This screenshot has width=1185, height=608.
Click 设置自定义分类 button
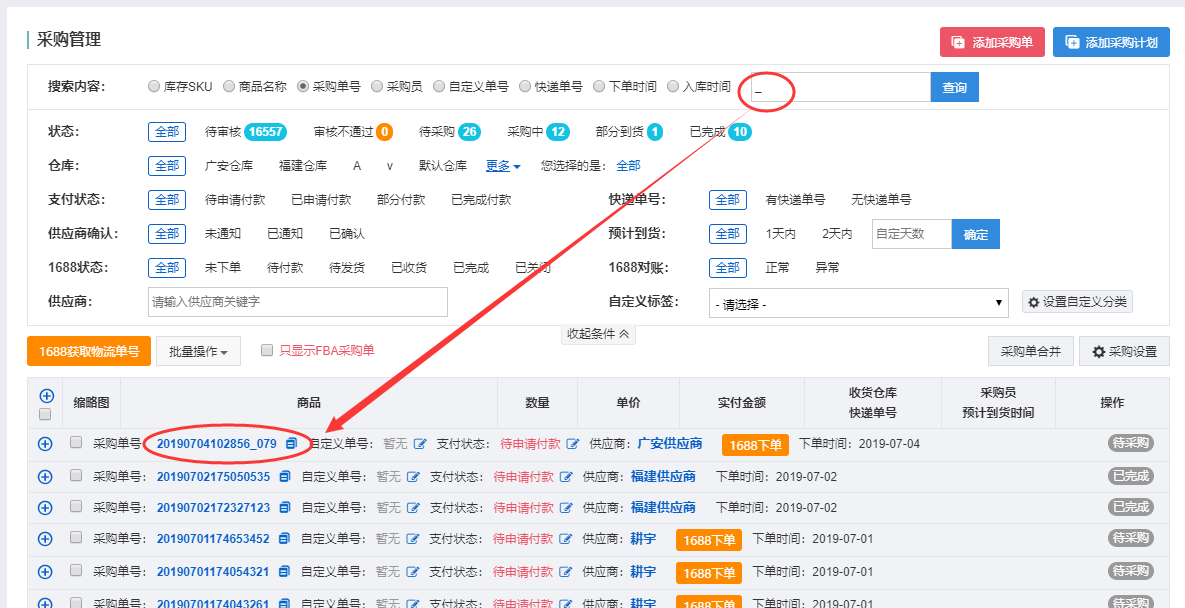tap(1078, 302)
